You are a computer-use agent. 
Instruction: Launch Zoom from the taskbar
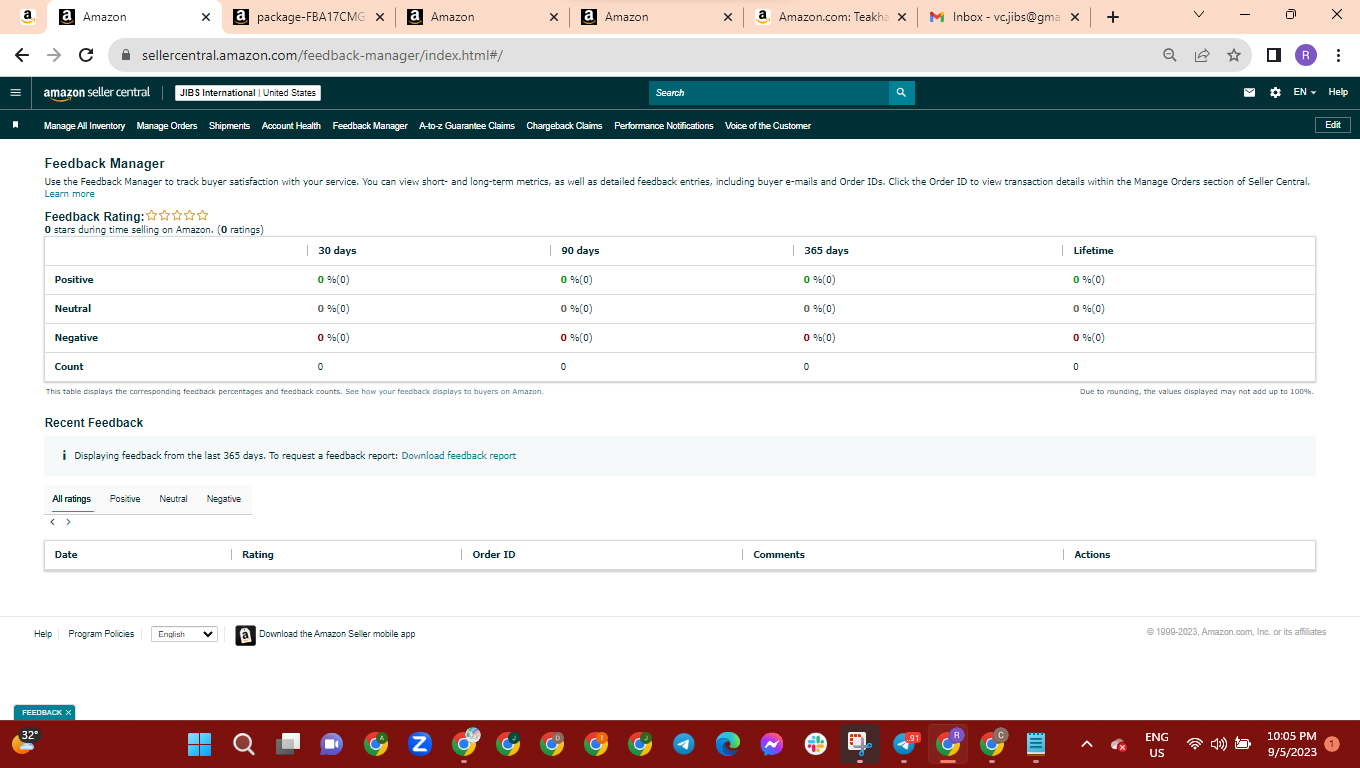420,744
